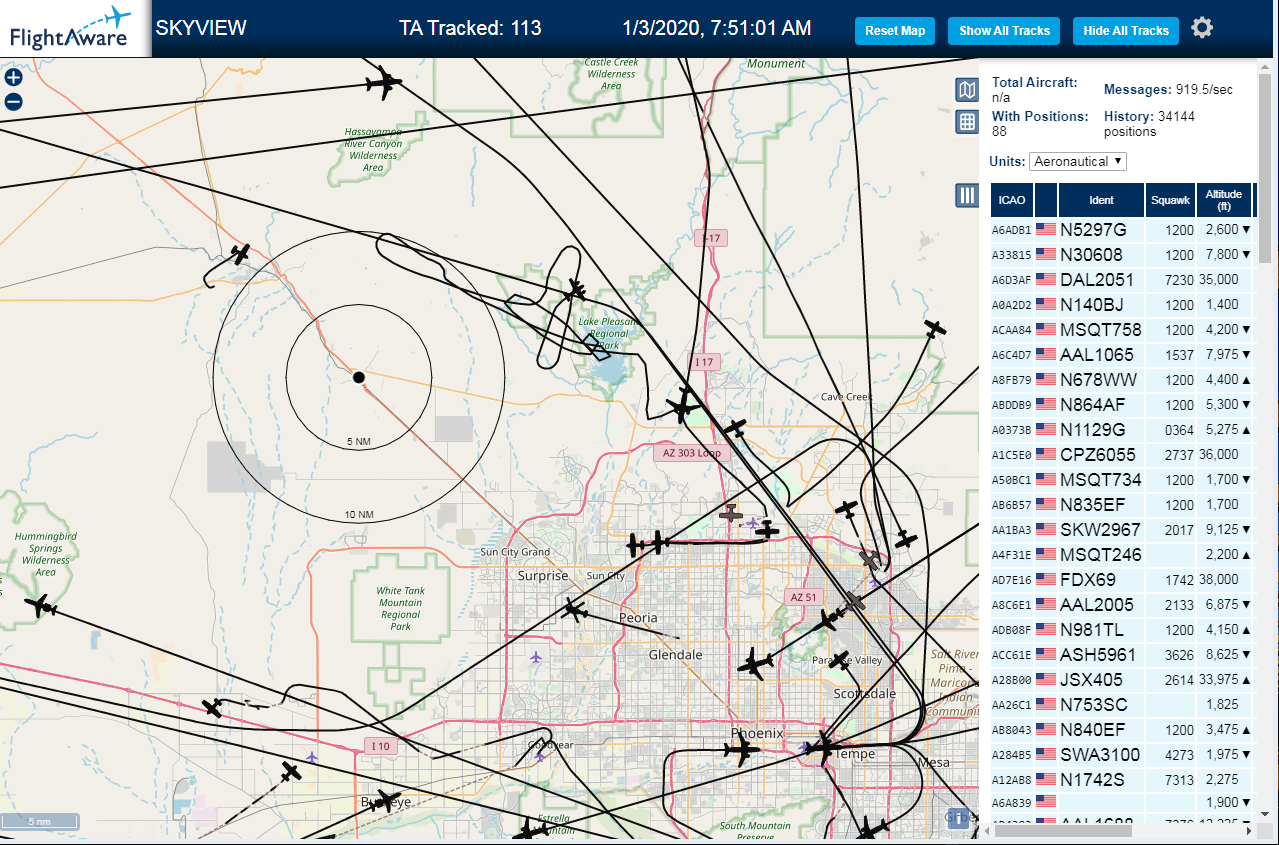Click ICAO code A6A839 in the table

(x=1010, y=802)
